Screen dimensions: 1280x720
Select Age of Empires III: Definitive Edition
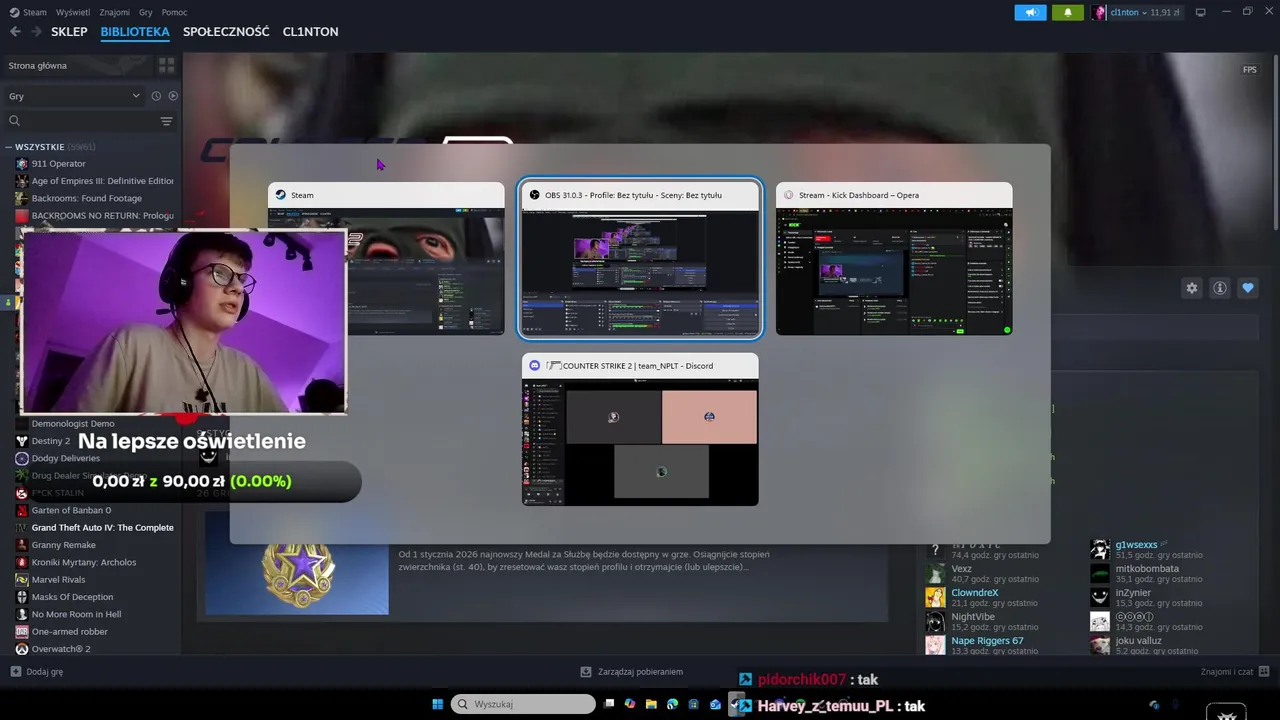[95, 181]
